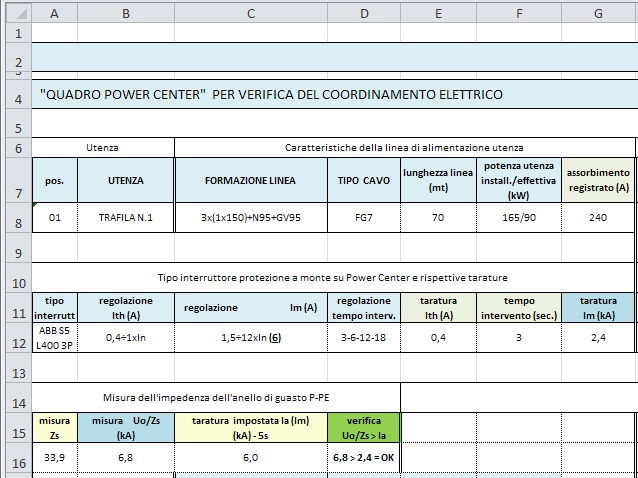Click the "FG7" cable type cell

[x=363, y=217]
